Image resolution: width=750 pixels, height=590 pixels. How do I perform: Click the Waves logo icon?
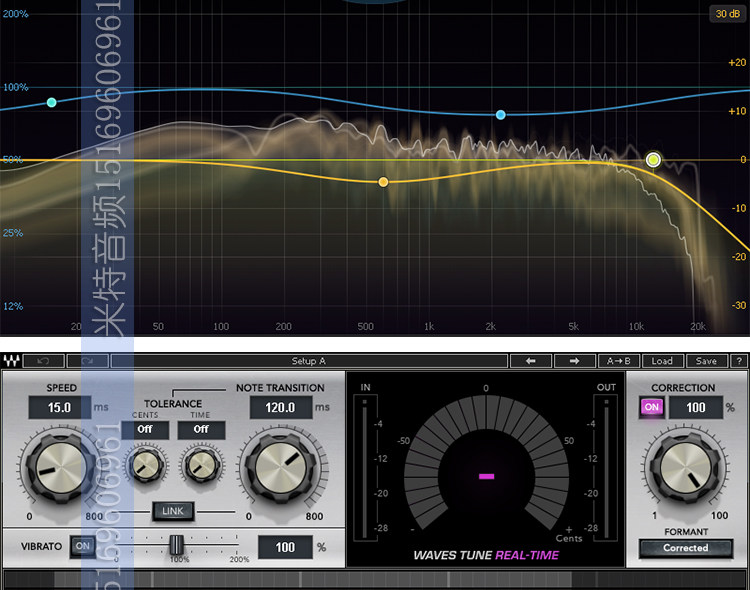[x=11, y=361]
